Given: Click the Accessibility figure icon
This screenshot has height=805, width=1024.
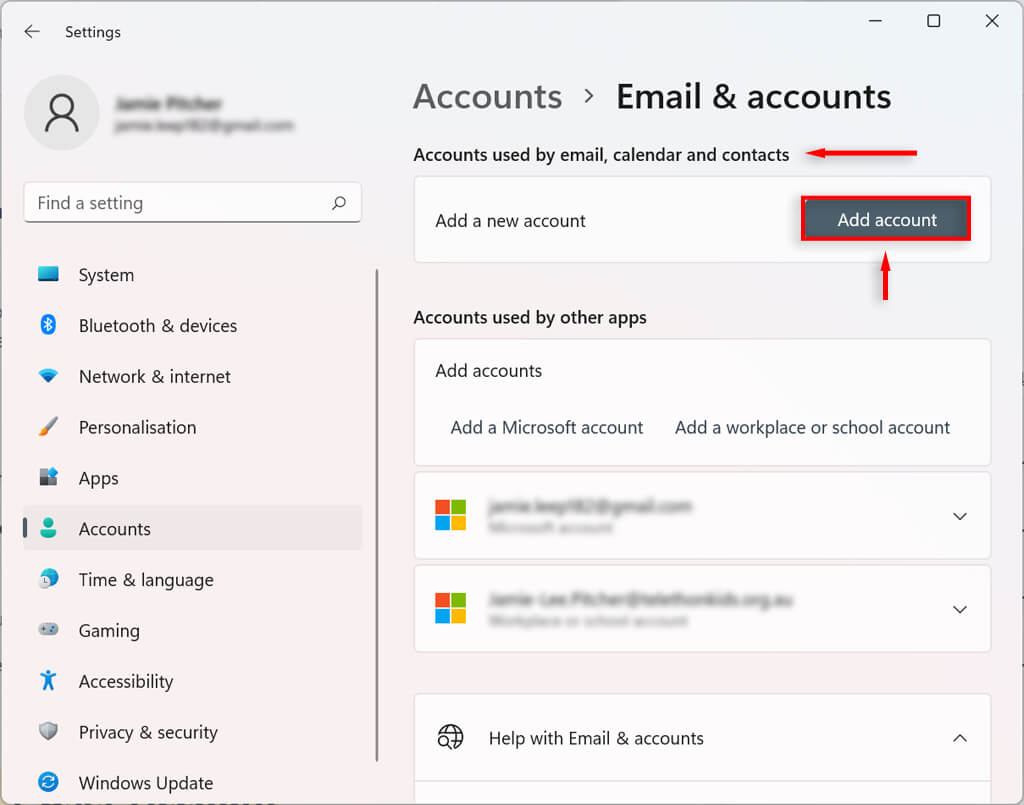Looking at the screenshot, I should 48,681.
